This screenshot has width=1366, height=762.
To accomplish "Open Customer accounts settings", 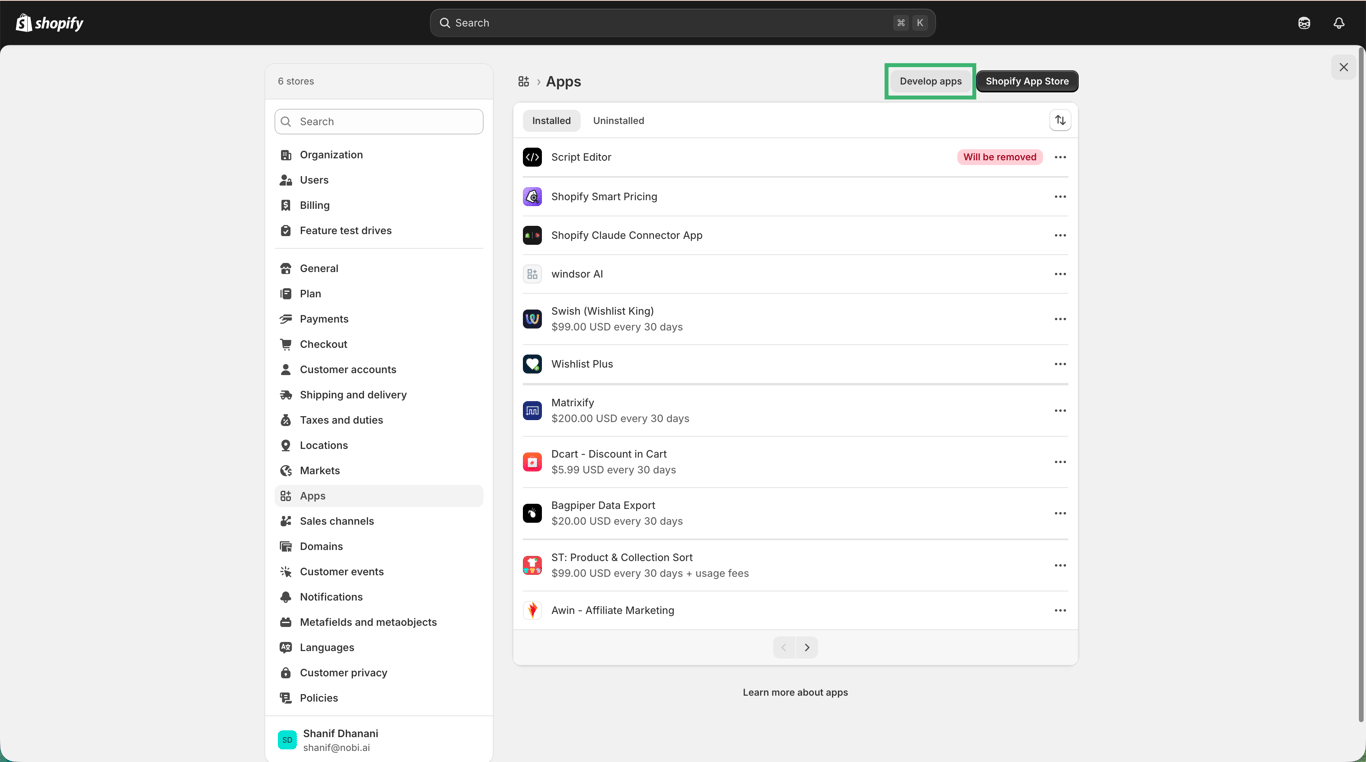I will click(x=379, y=369).
